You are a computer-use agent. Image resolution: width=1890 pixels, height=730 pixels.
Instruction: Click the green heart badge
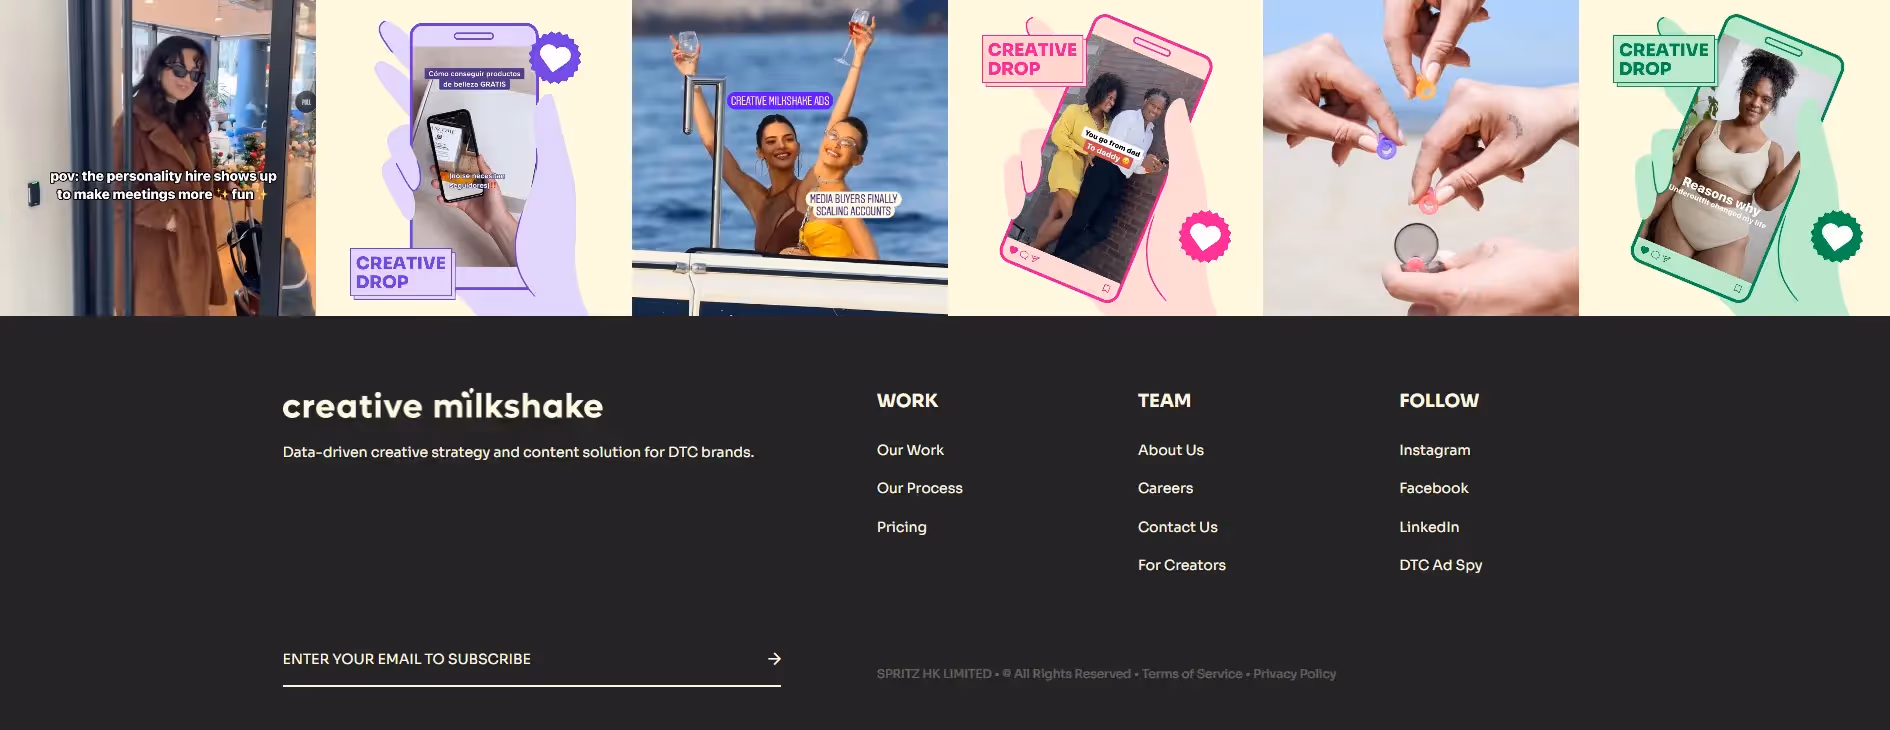1837,237
